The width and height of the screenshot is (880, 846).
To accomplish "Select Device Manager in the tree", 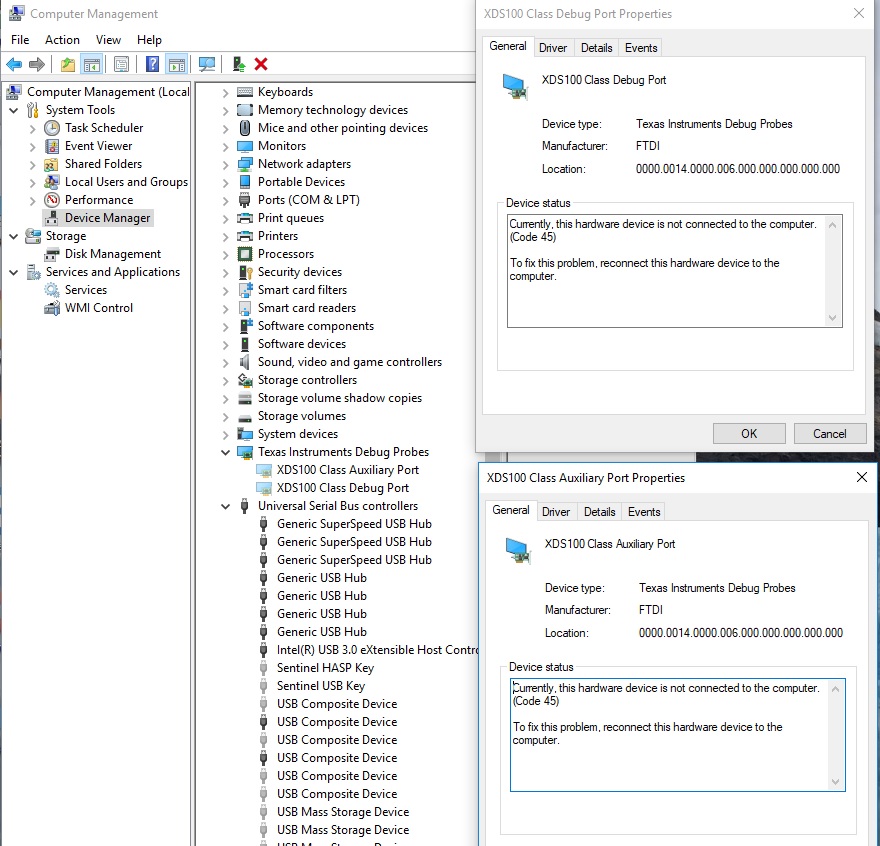I will [107, 218].
